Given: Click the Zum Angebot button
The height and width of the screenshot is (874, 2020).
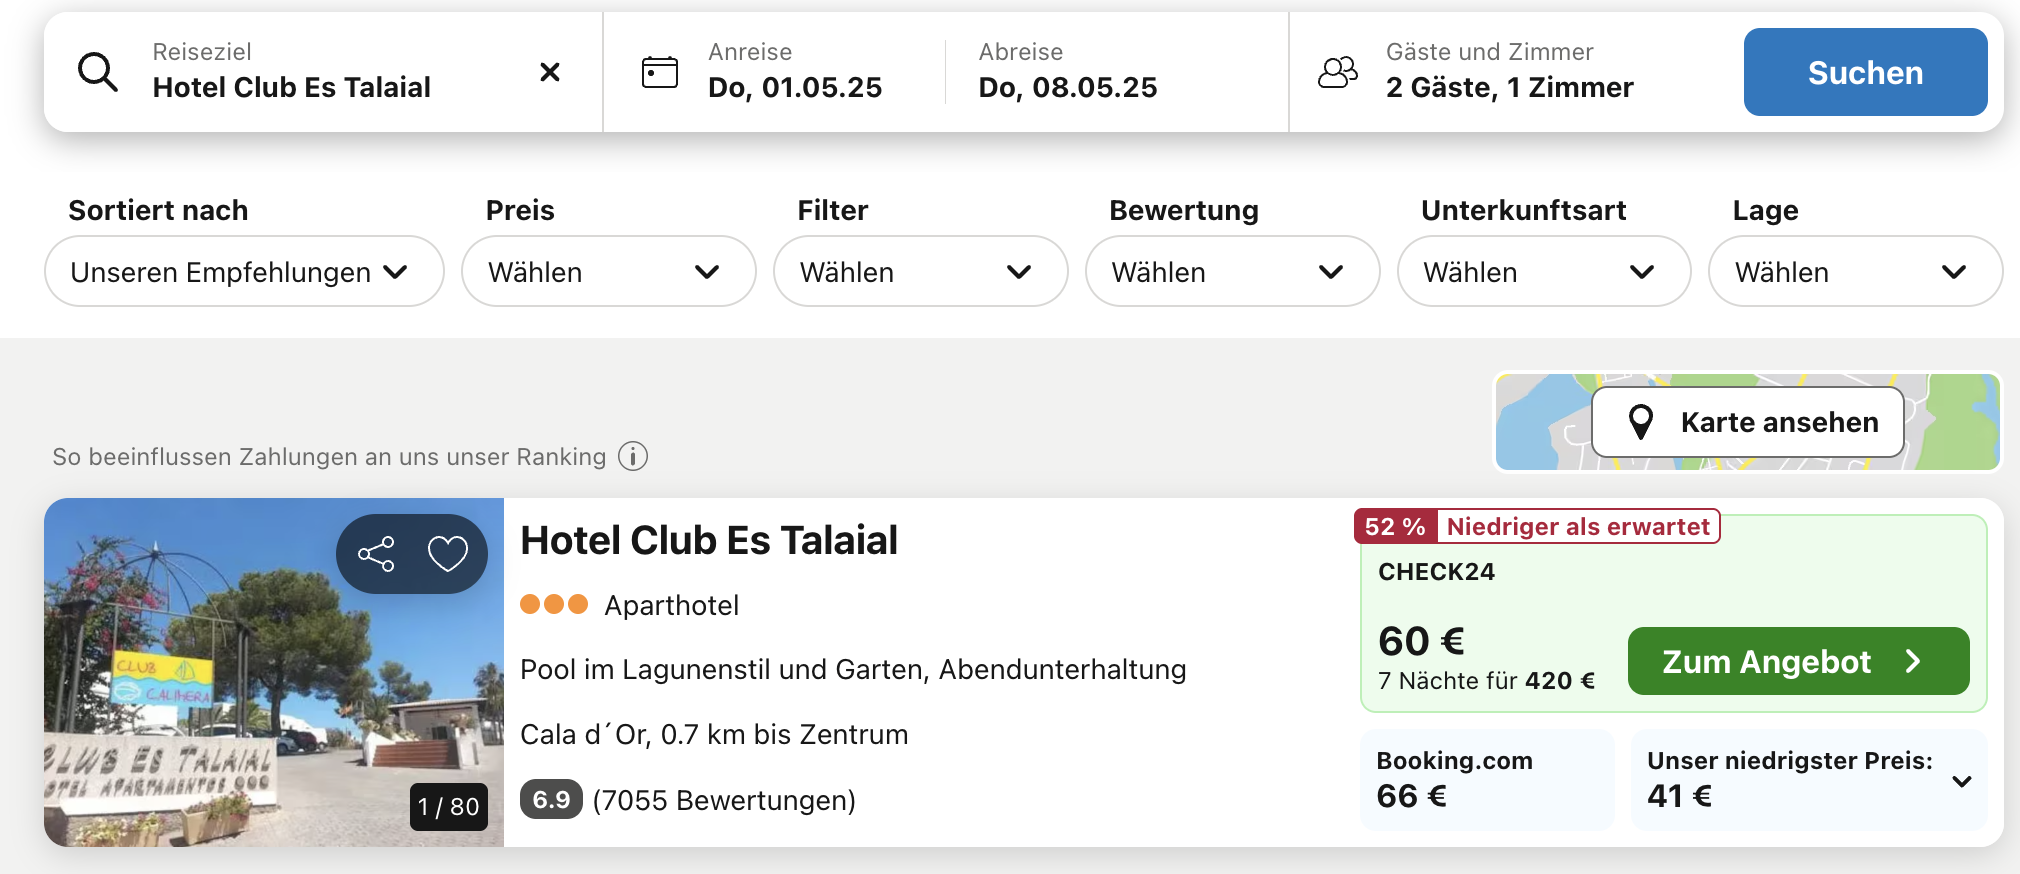Looking at the screenshot, I should click(1798, 661).
